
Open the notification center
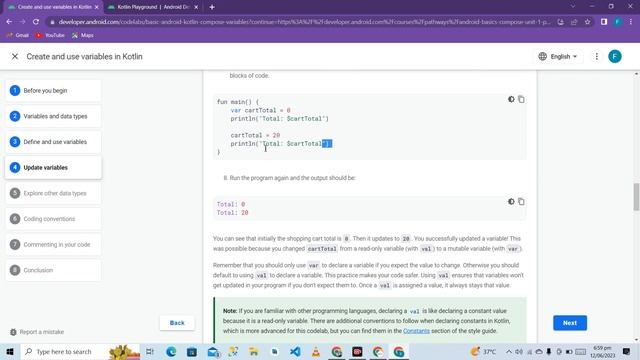tap(627, 351)
